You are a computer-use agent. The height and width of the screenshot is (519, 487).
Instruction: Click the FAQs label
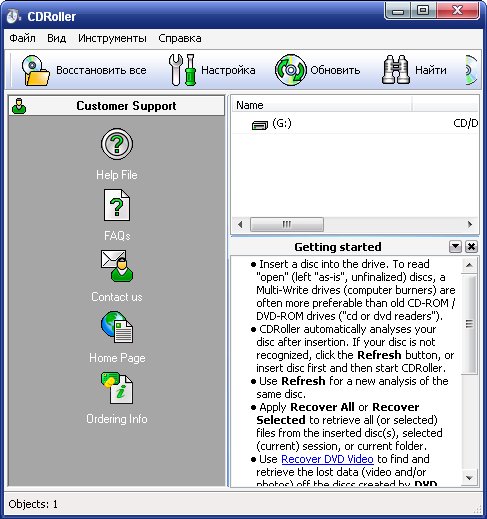point(117,236)
